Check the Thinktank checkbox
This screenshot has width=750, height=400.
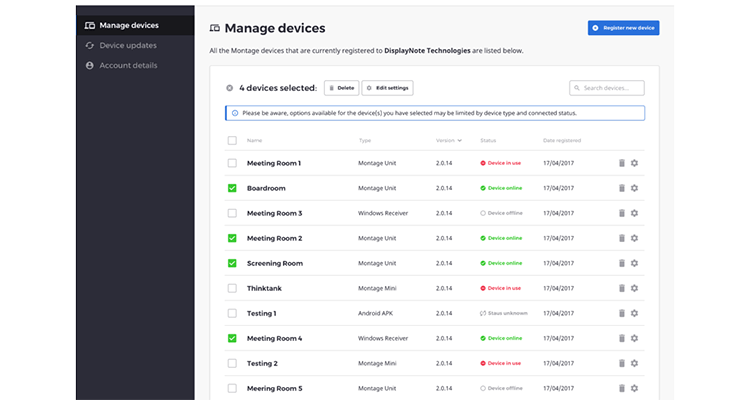(232, 288)
